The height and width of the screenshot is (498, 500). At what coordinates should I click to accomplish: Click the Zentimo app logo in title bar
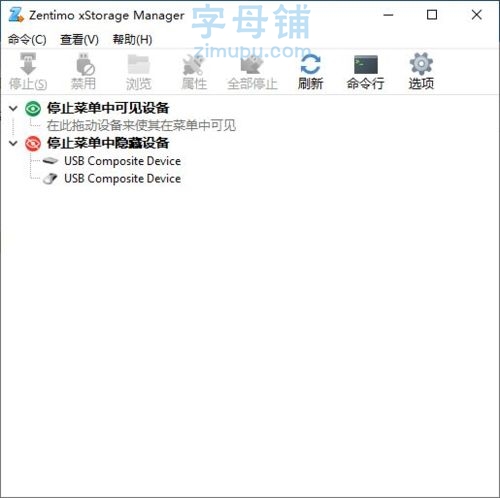[x=16, y=15]
